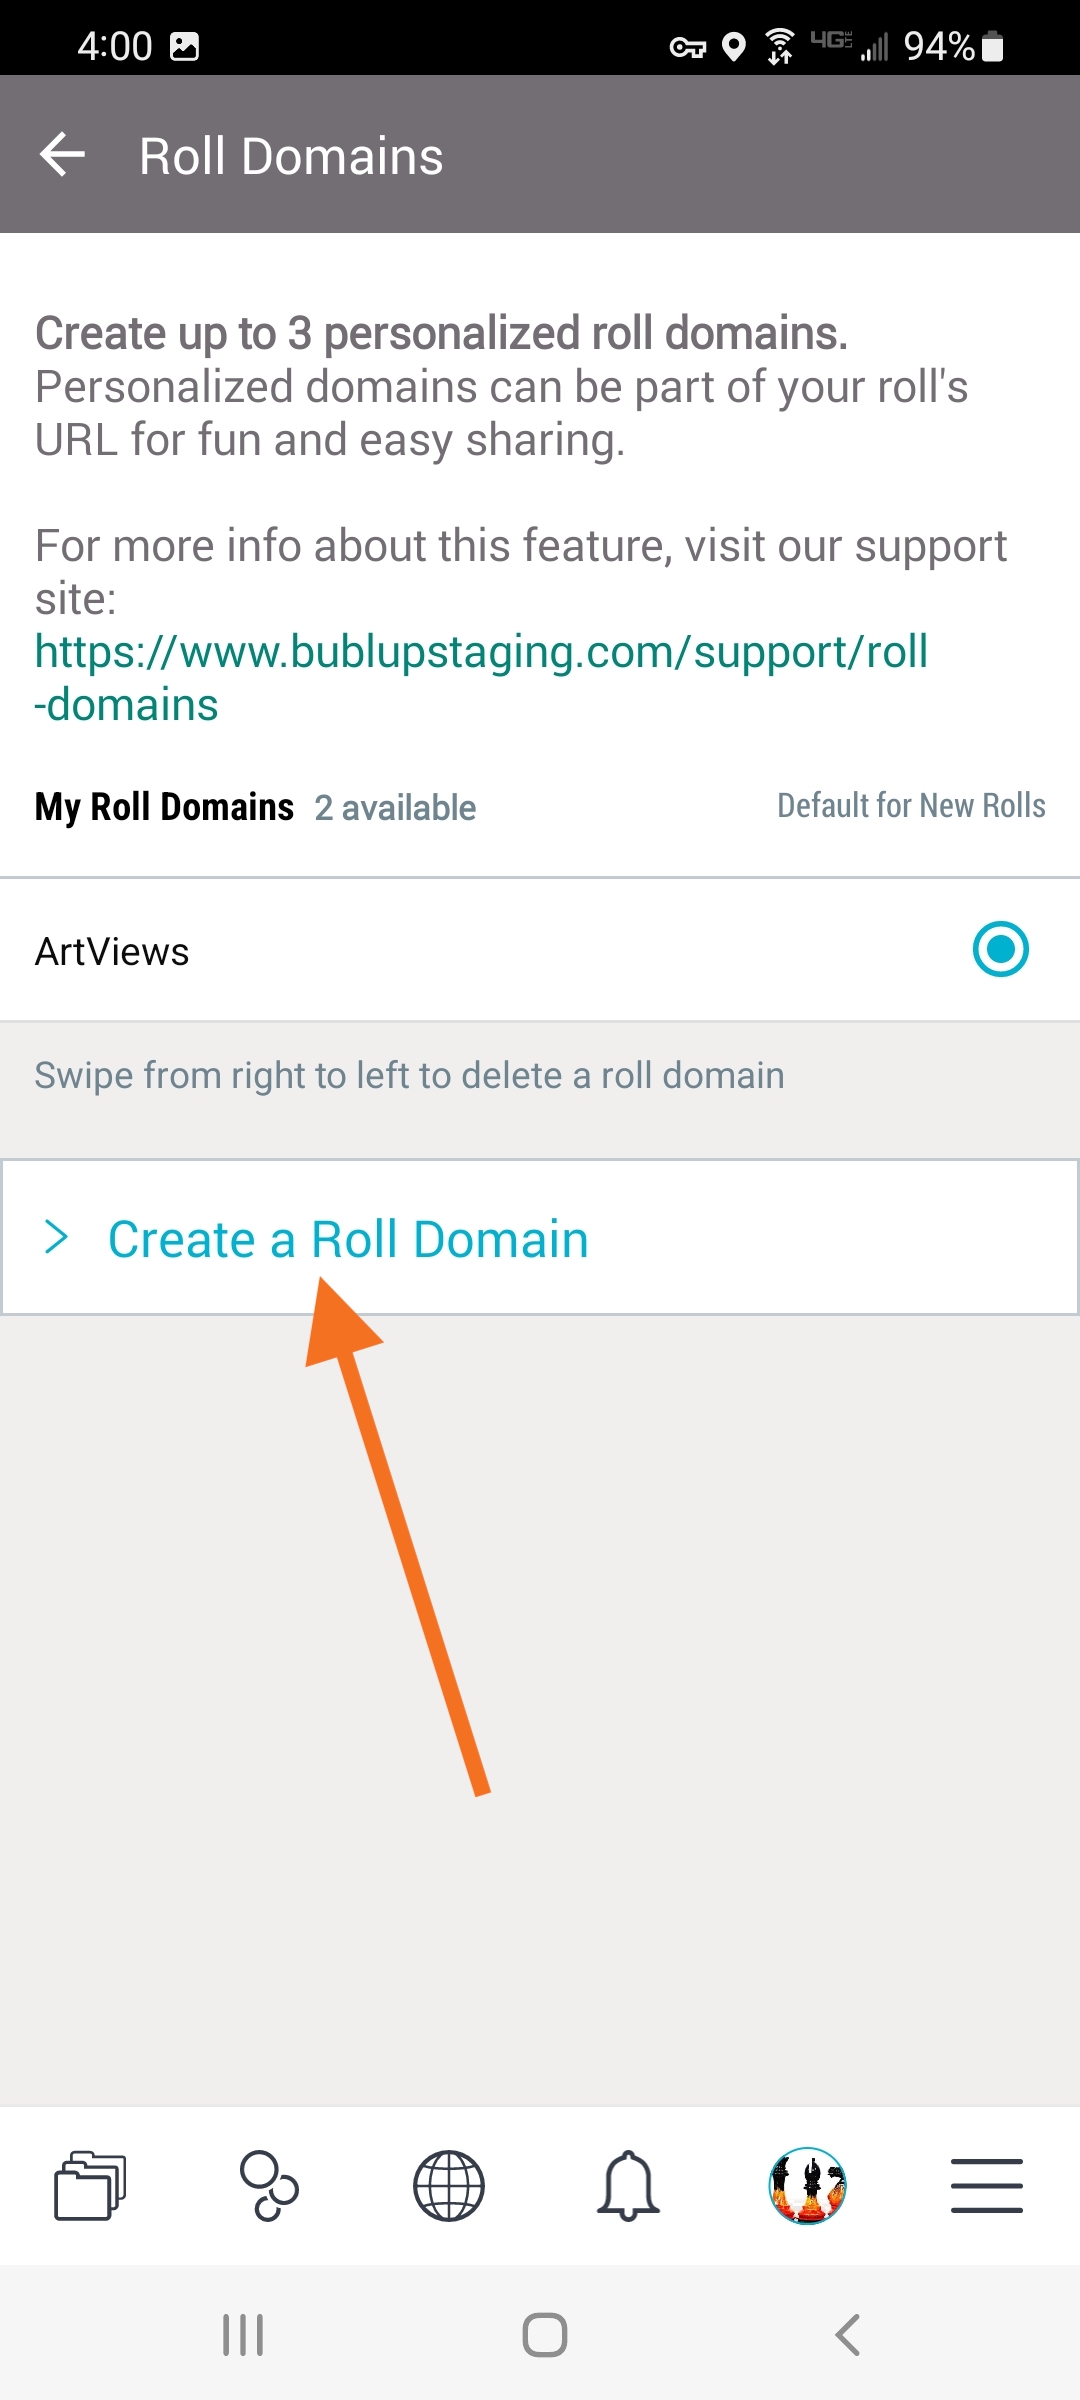This screenshot has width=1080, height=2400.
Task: Open the globe browse icon
Action: (x=449, y=2185)
